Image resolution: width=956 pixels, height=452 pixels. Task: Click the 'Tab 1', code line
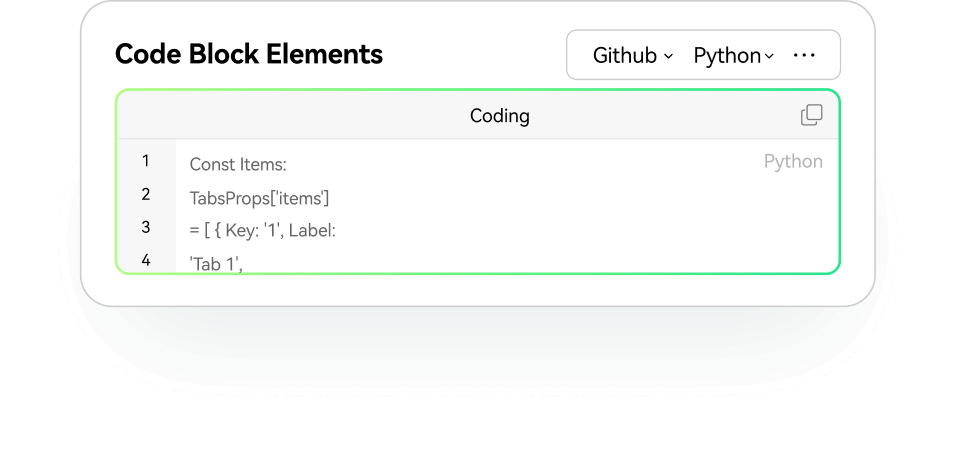(216, 263)
